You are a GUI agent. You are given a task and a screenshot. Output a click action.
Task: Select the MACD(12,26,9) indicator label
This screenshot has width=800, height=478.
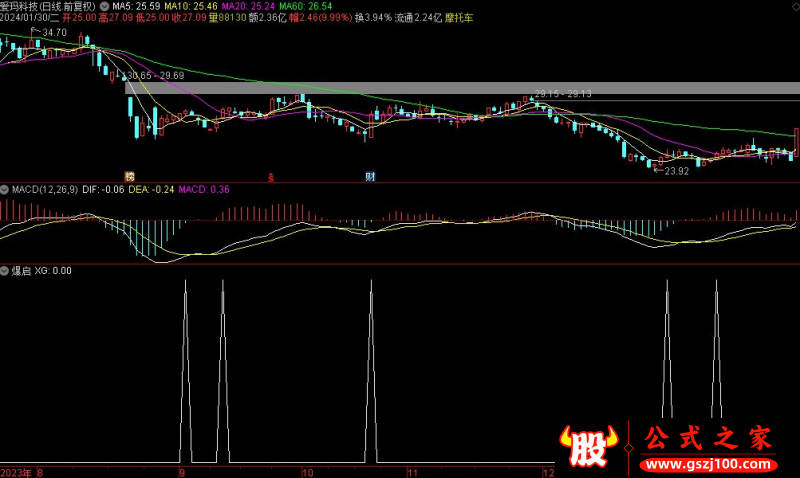pyautogui.click(x=43, y=189)
